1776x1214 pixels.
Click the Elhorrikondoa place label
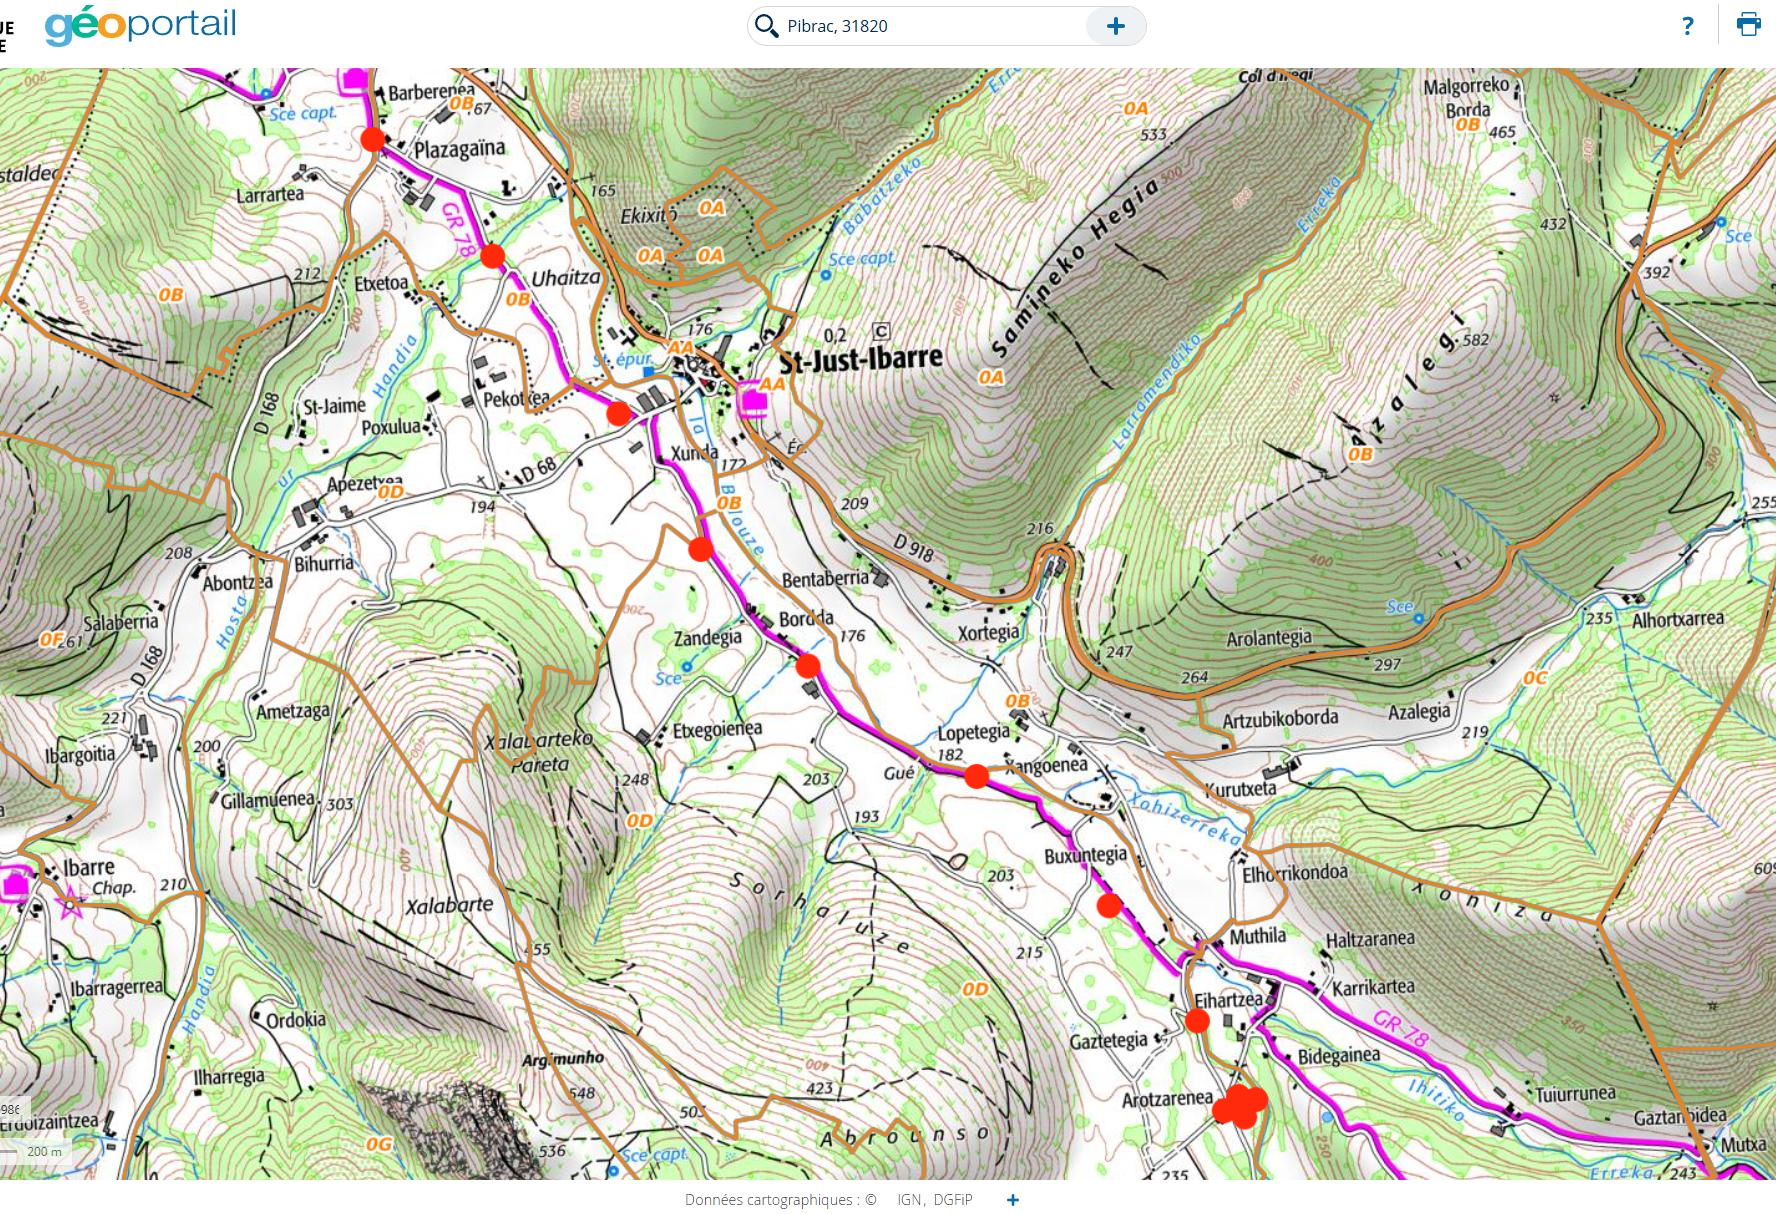pos(1295,872)
